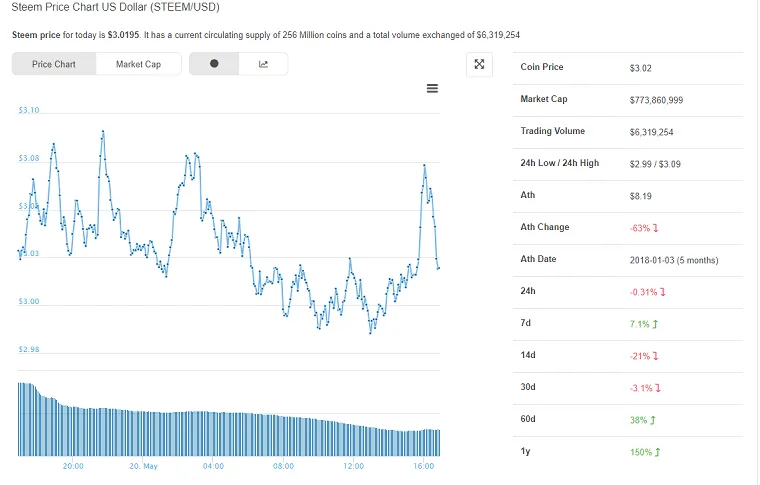
Task: Click the 60d change 38% value
Action: point(642,420)
